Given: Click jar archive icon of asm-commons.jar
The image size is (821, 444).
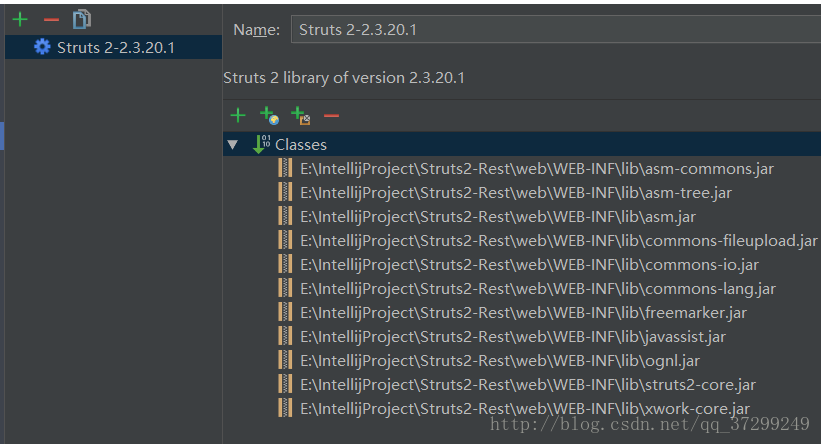Looking at the screenshot, I should click(x=285, y=169).
